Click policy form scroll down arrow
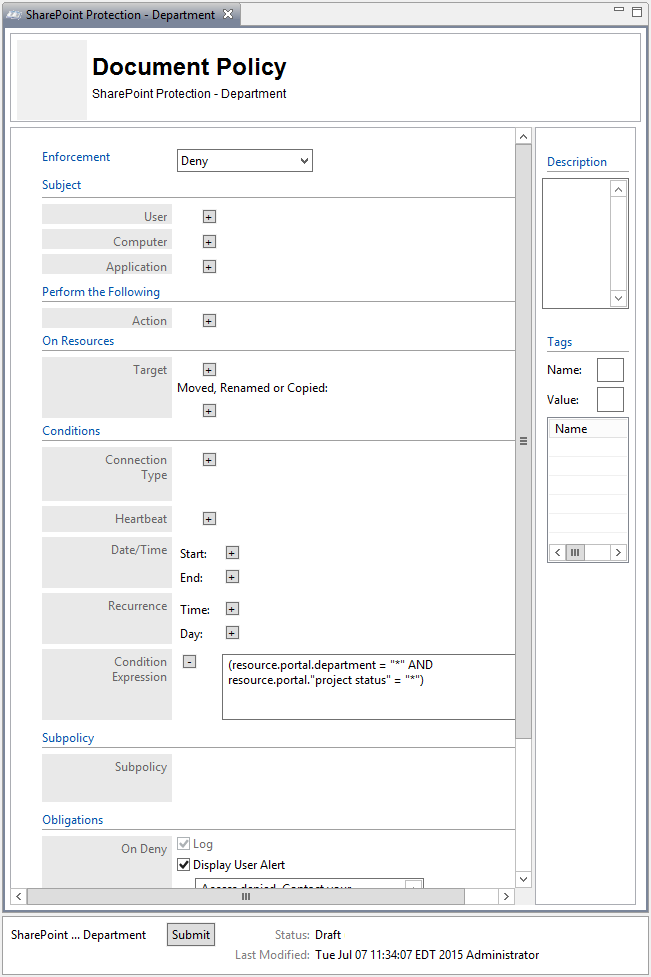Screen dimensions: 651x977 (524, 879)
